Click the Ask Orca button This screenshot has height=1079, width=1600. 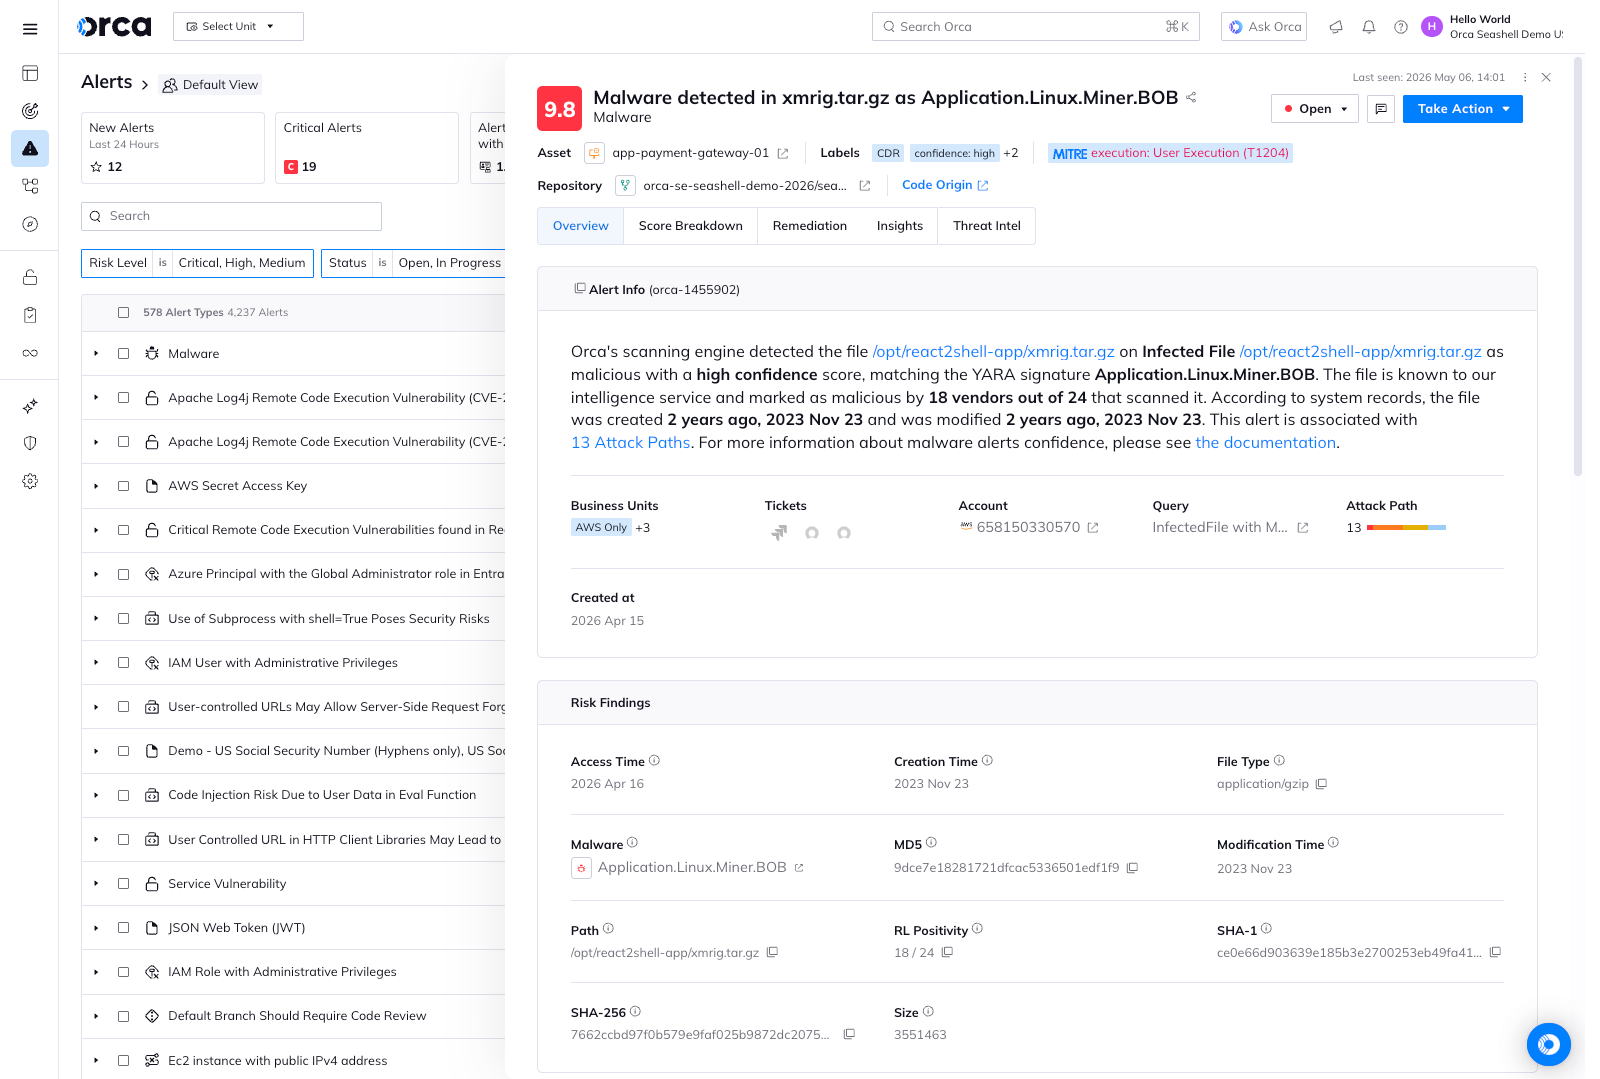[x=1265, y=27]
